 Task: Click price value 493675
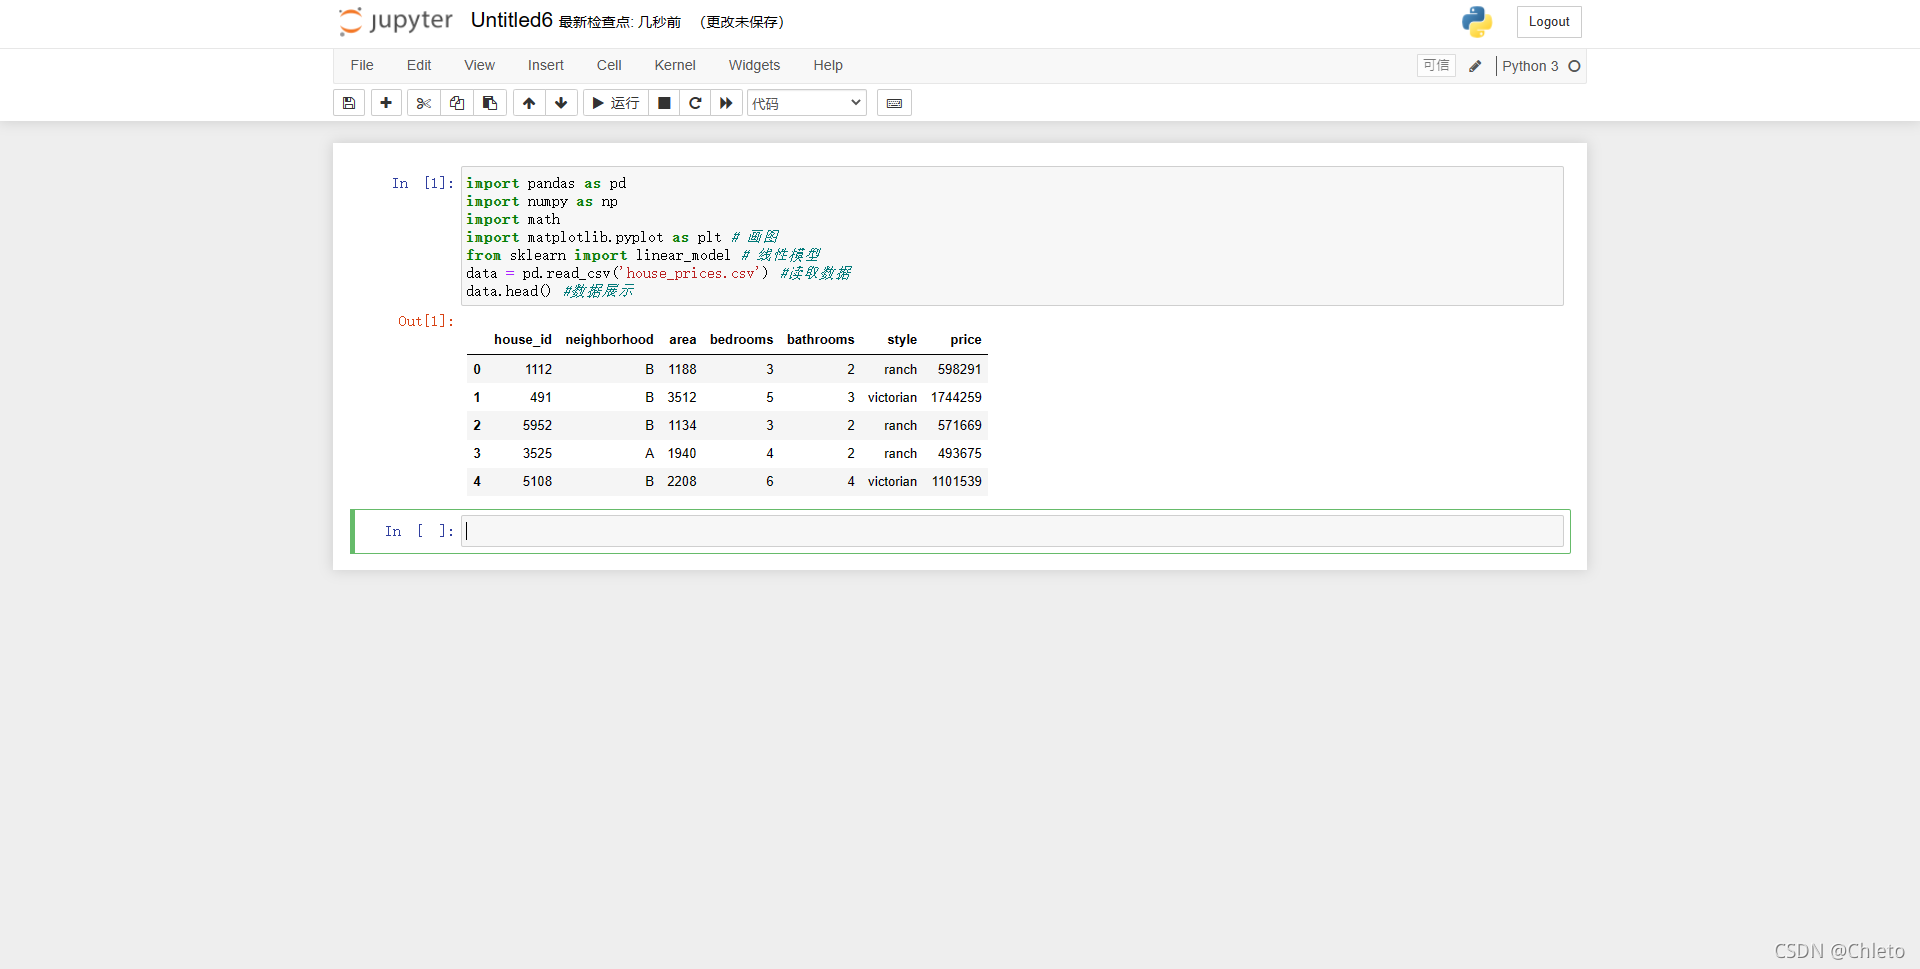pyautogui.click(x=959, y=453)
